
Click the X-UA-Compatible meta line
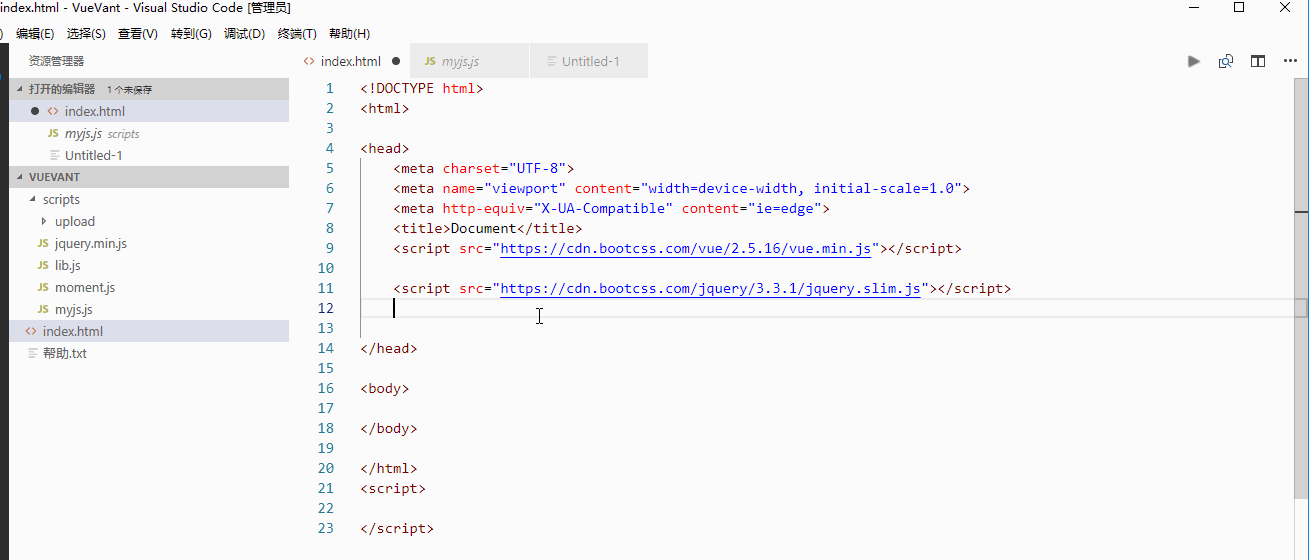(612, 208)
